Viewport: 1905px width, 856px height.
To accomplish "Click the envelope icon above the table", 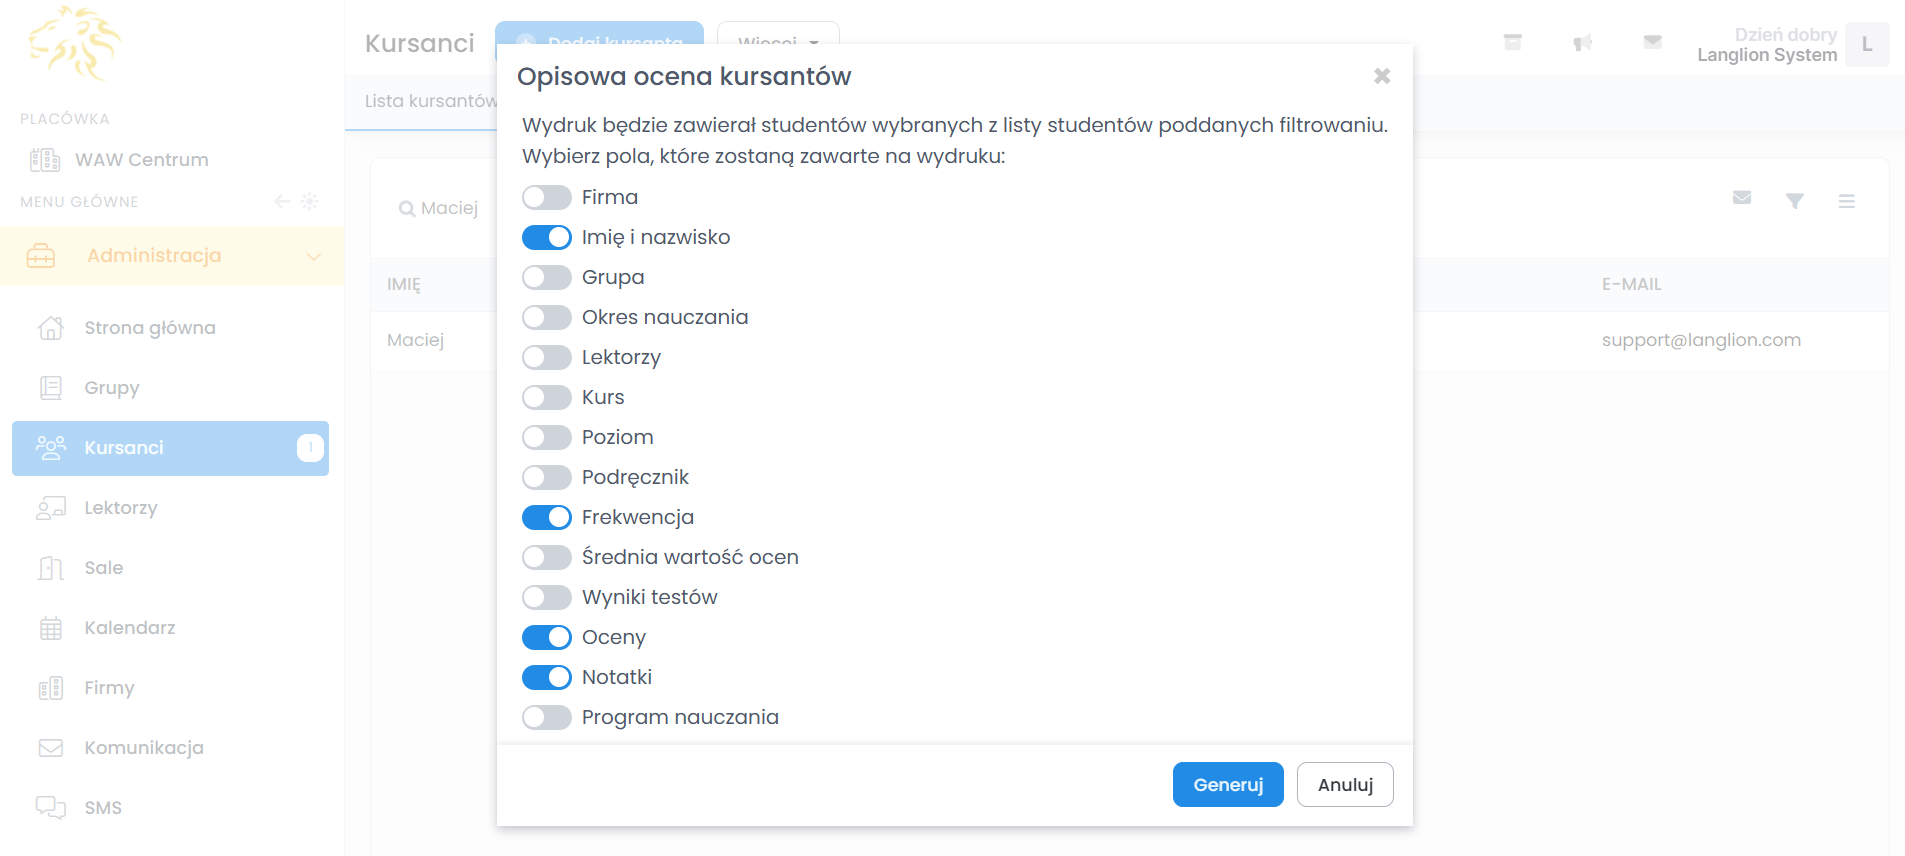I will [x=1742, y=198].
